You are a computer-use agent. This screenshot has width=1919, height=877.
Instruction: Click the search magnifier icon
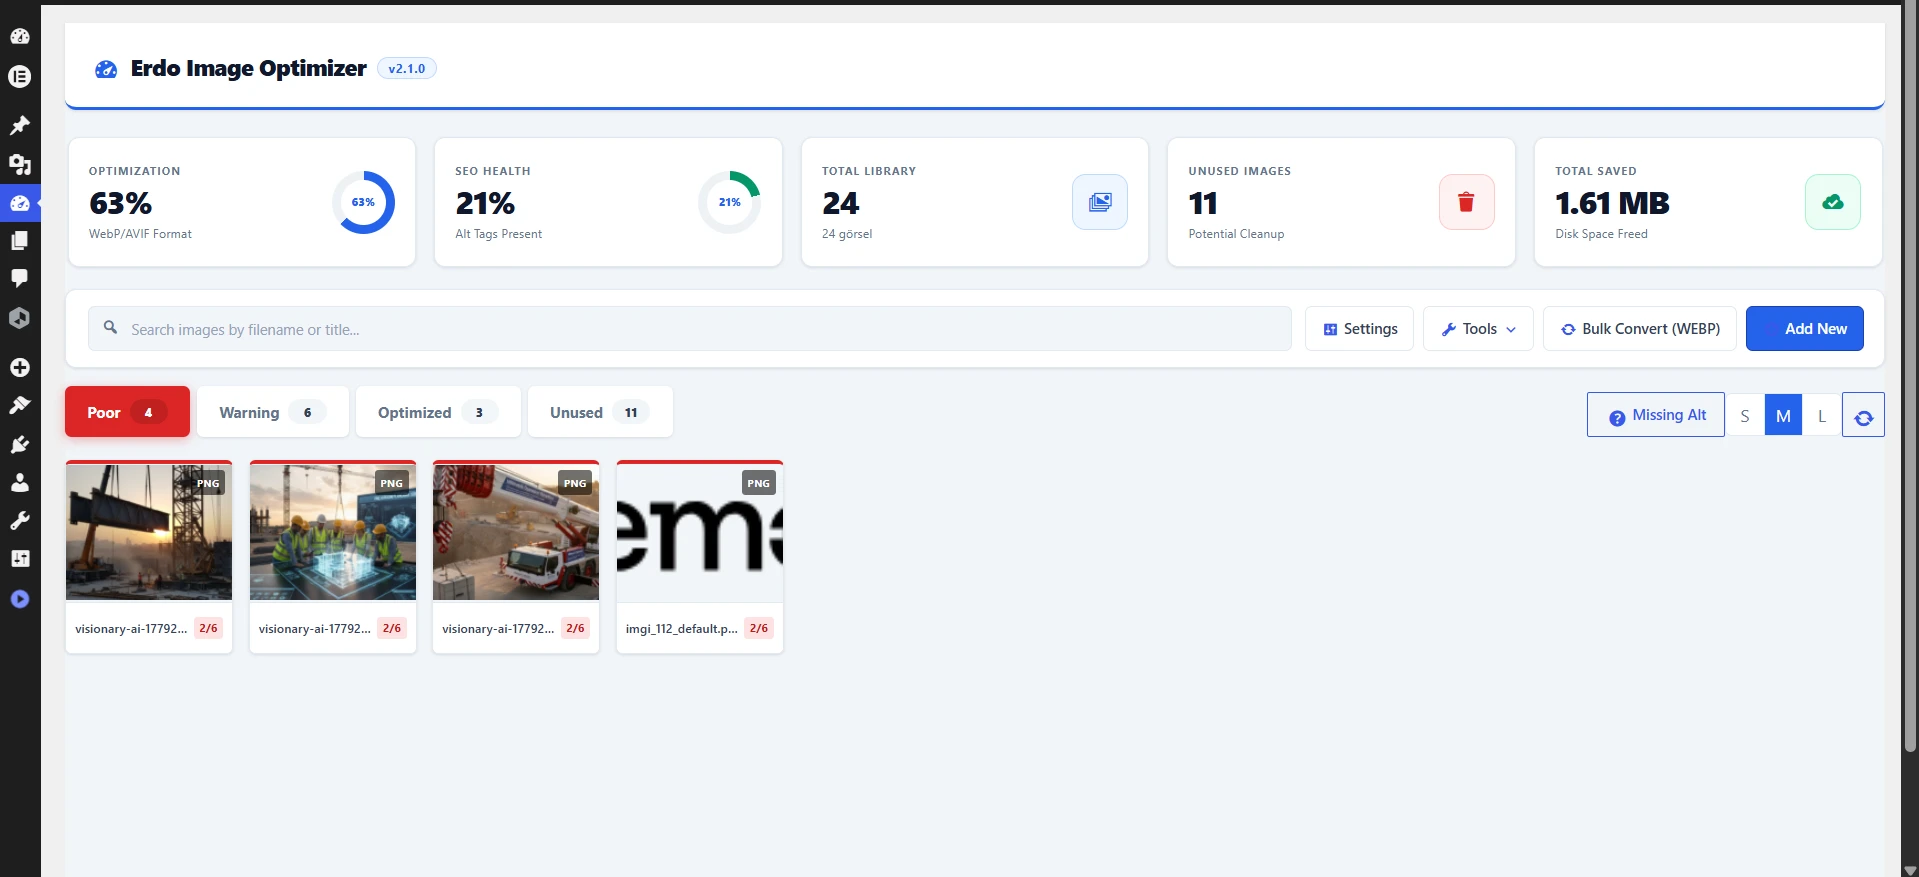tap(111, 327)
